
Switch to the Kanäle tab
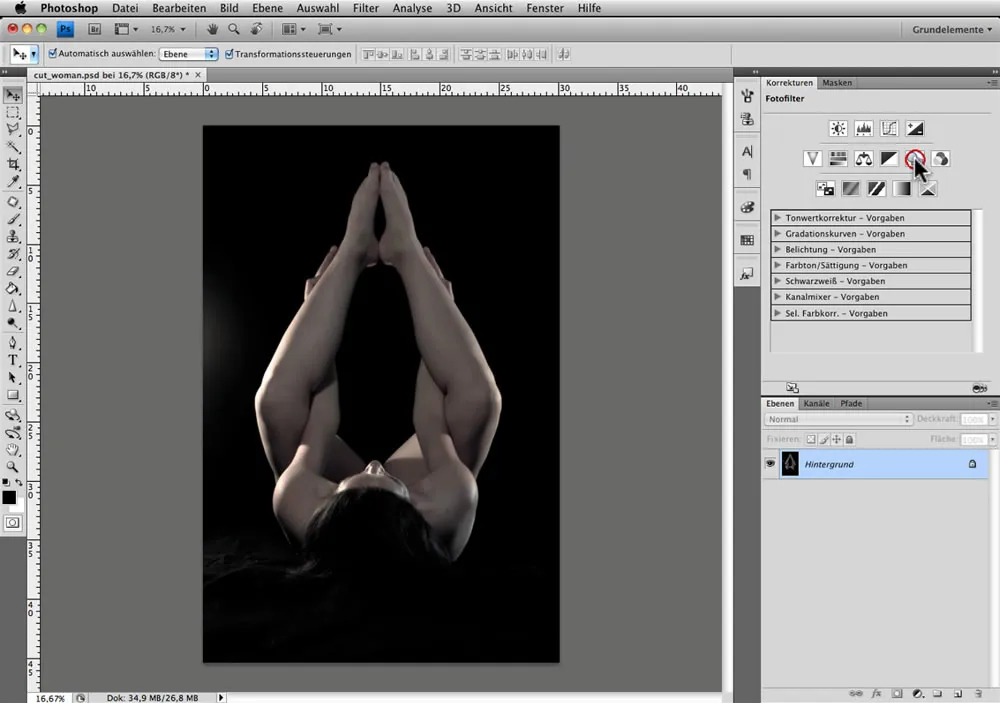click(817, 404)
